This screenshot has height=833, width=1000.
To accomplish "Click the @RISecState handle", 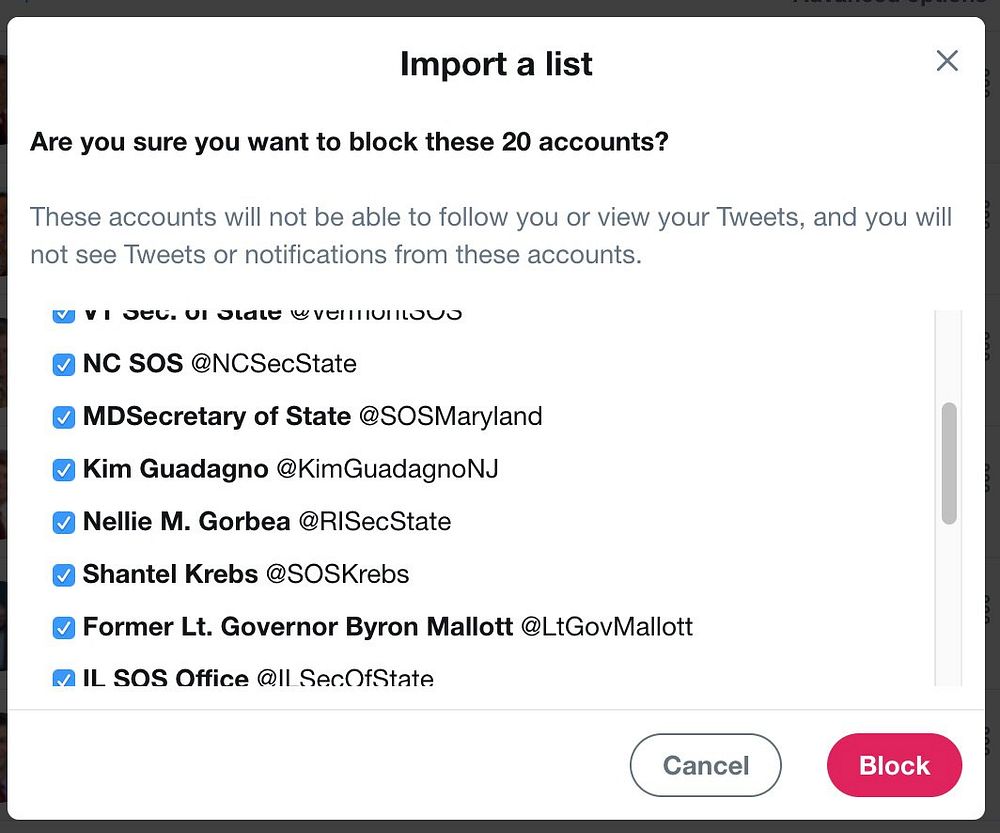I will pos(374,522).
